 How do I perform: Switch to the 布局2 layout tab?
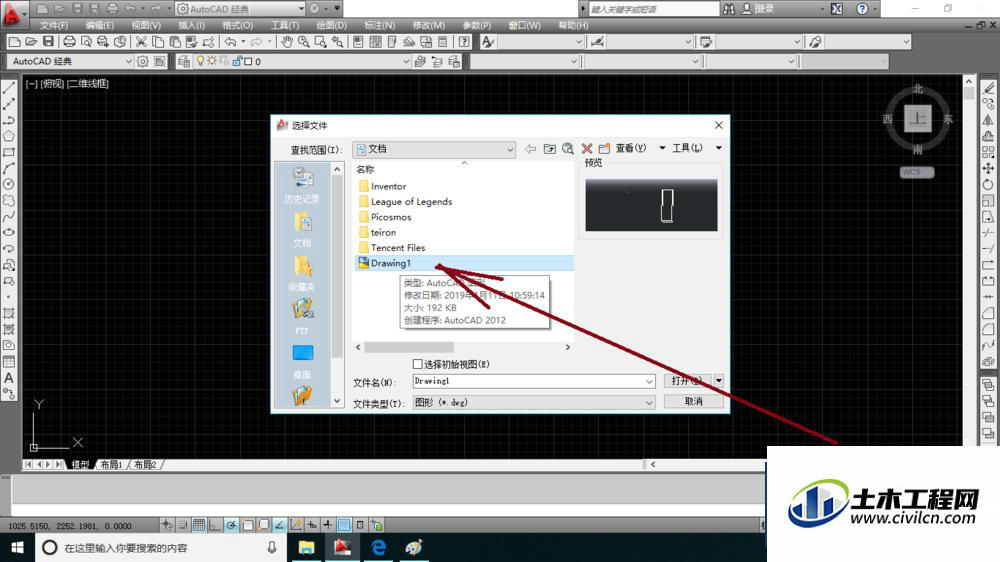(145, 464)
